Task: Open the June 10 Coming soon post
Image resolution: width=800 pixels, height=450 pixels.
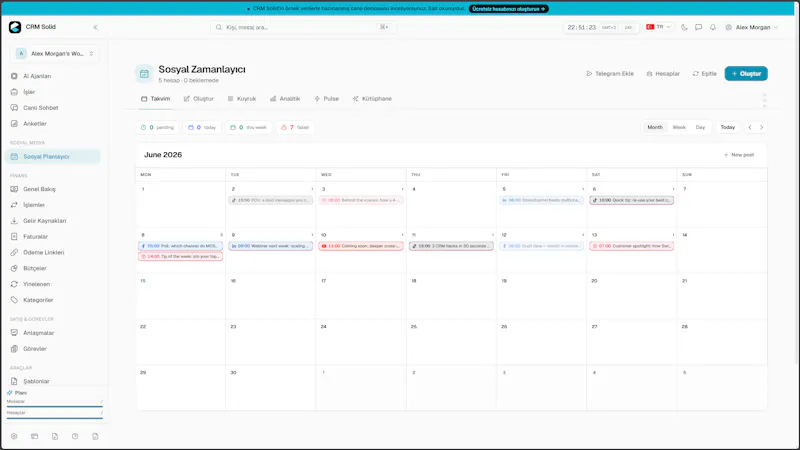Action: tap(361, 246)
